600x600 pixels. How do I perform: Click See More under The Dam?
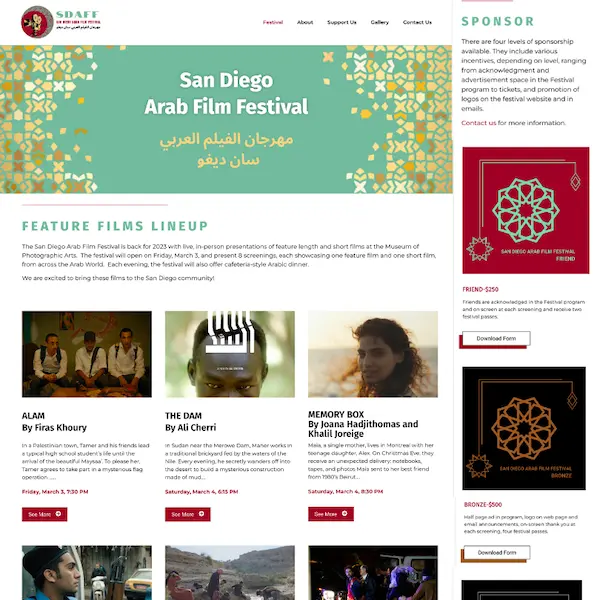(x=188, y=514)
